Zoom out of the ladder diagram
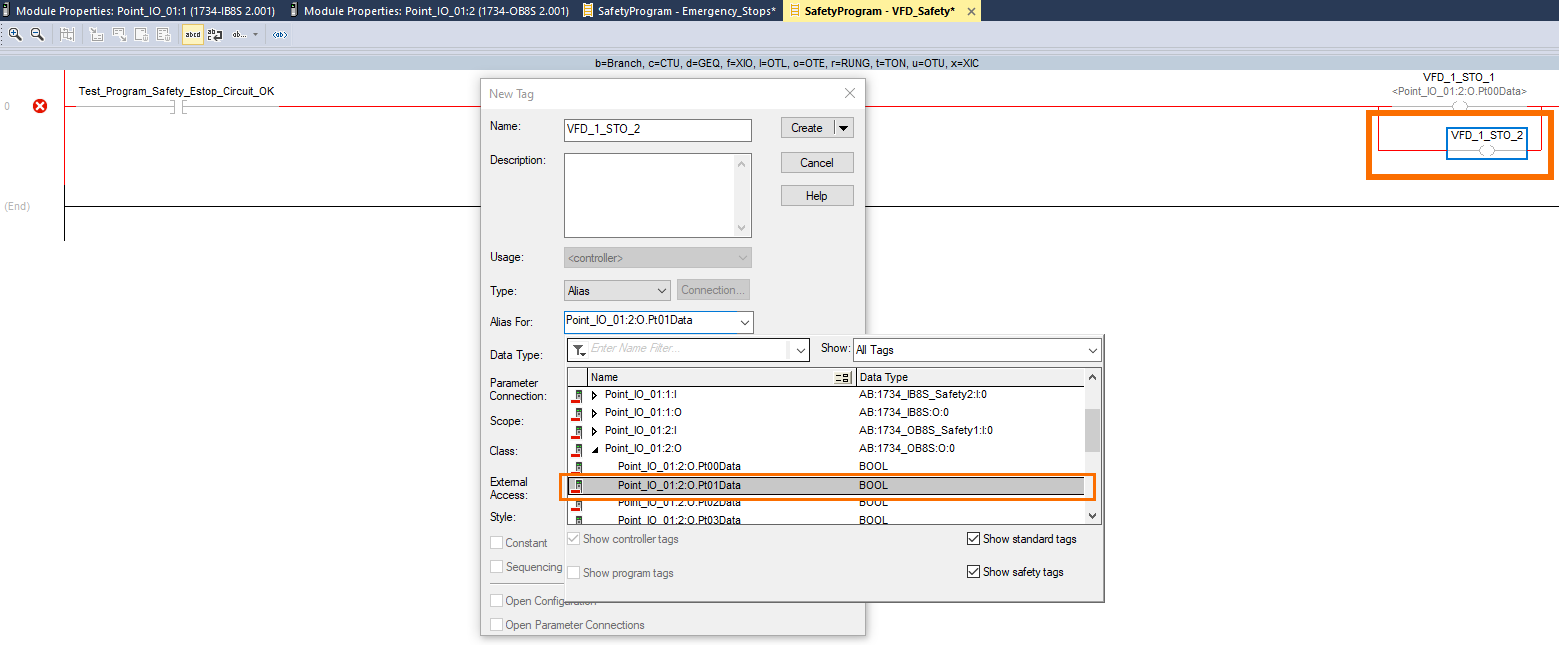1559x645 pixels. pyautogui.click(x=37, y=33)
